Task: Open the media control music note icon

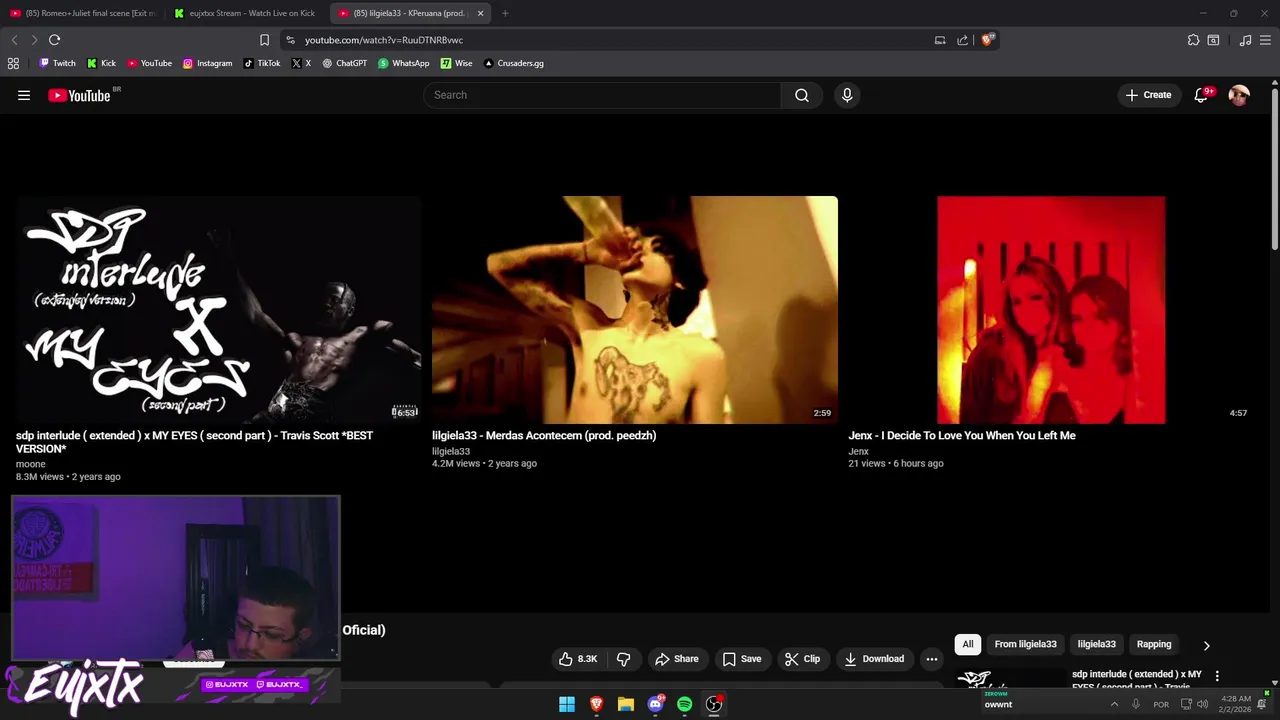Action: click(1245, 40)
